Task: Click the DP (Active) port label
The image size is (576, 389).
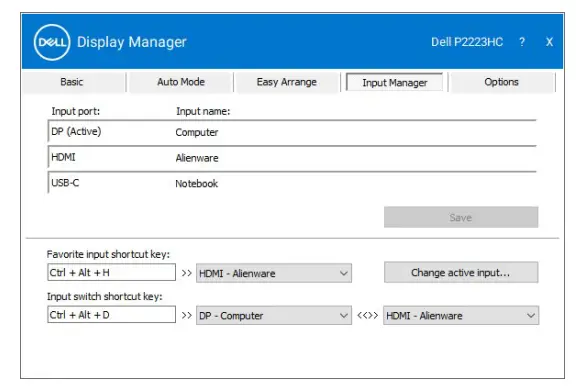Action: click(76, 132)
